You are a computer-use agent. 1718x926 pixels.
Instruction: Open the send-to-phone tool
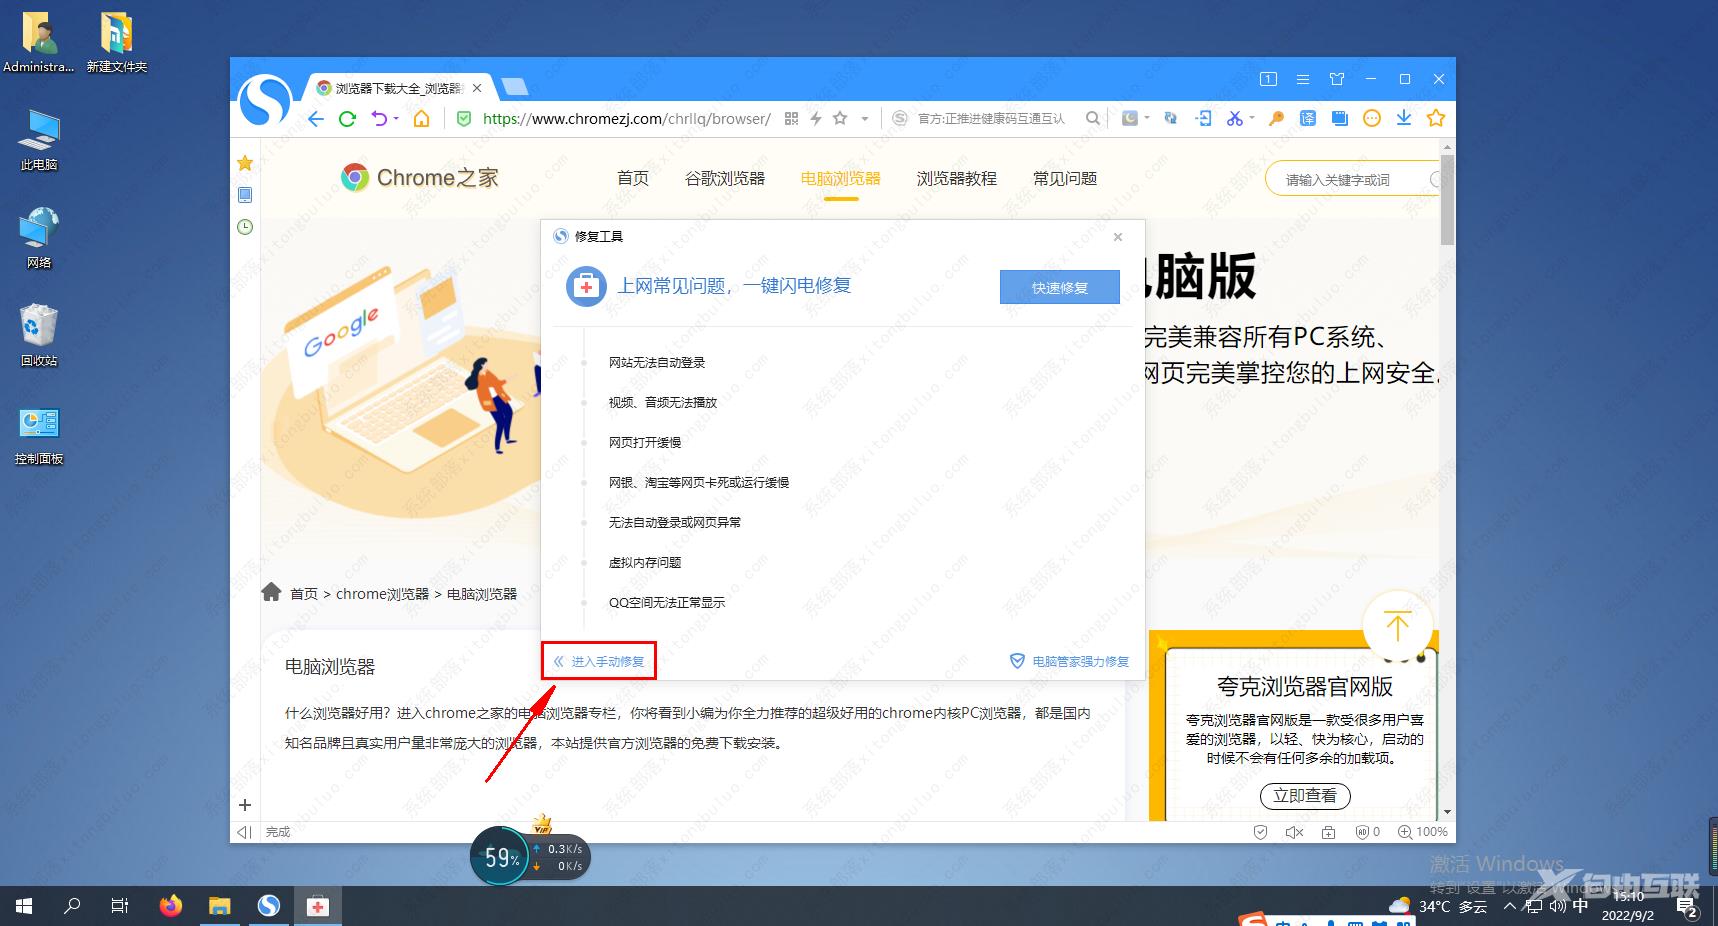1203,118
